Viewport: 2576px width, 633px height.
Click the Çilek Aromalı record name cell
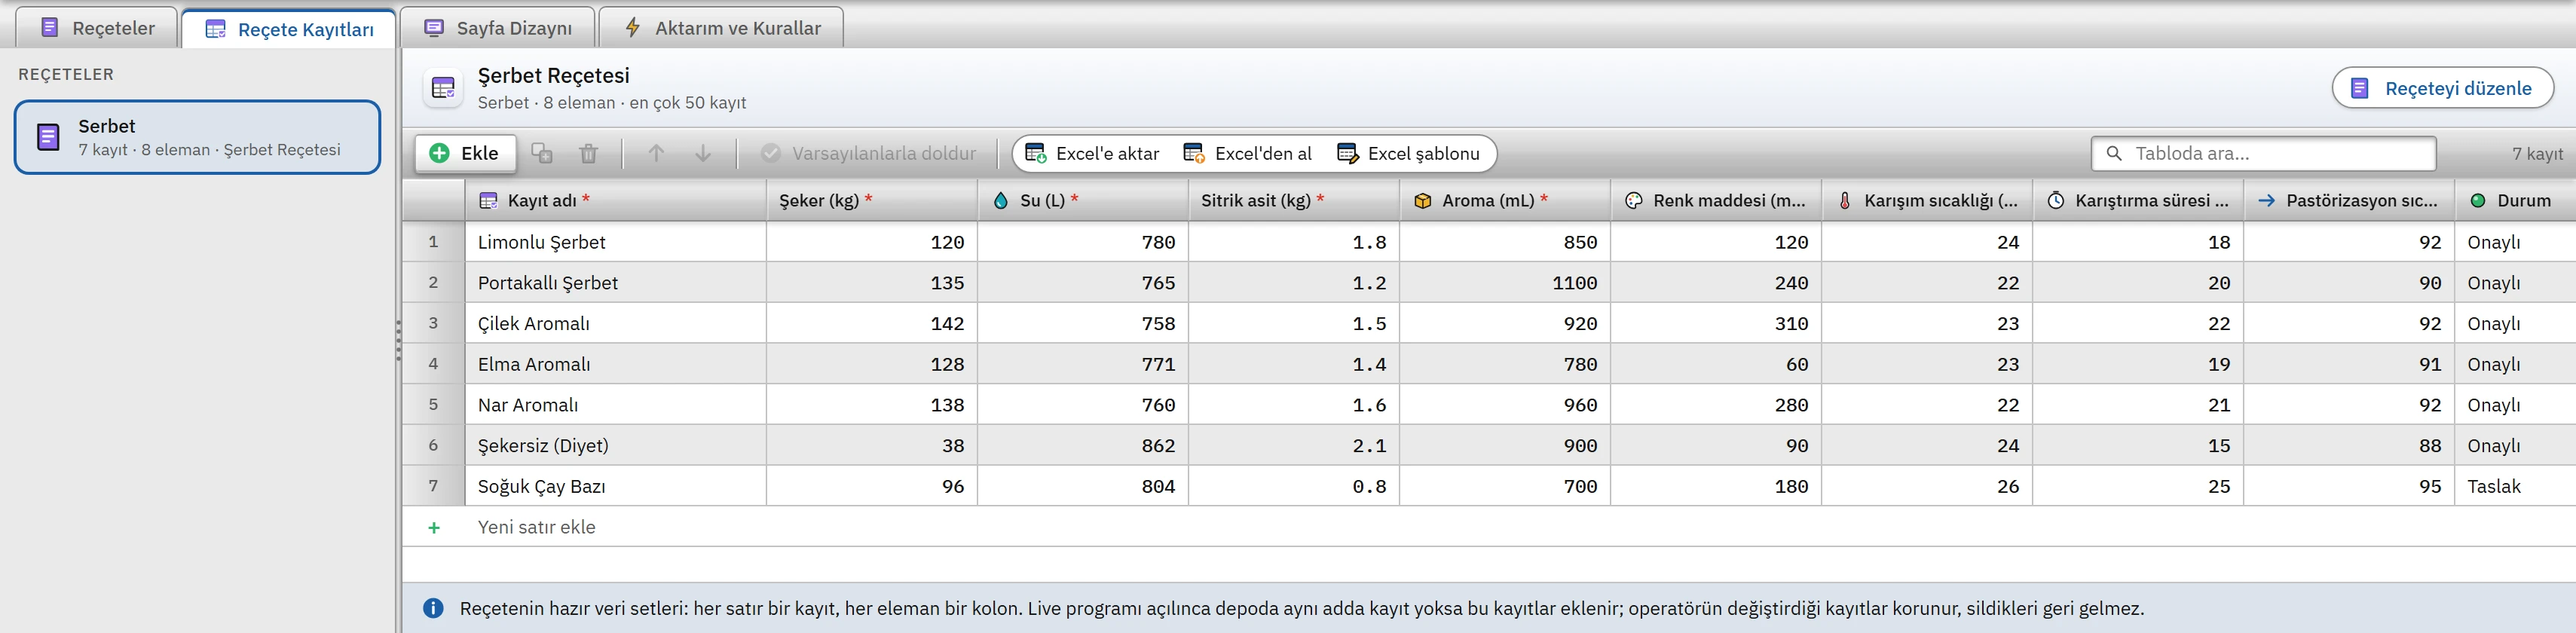(616, 324)
